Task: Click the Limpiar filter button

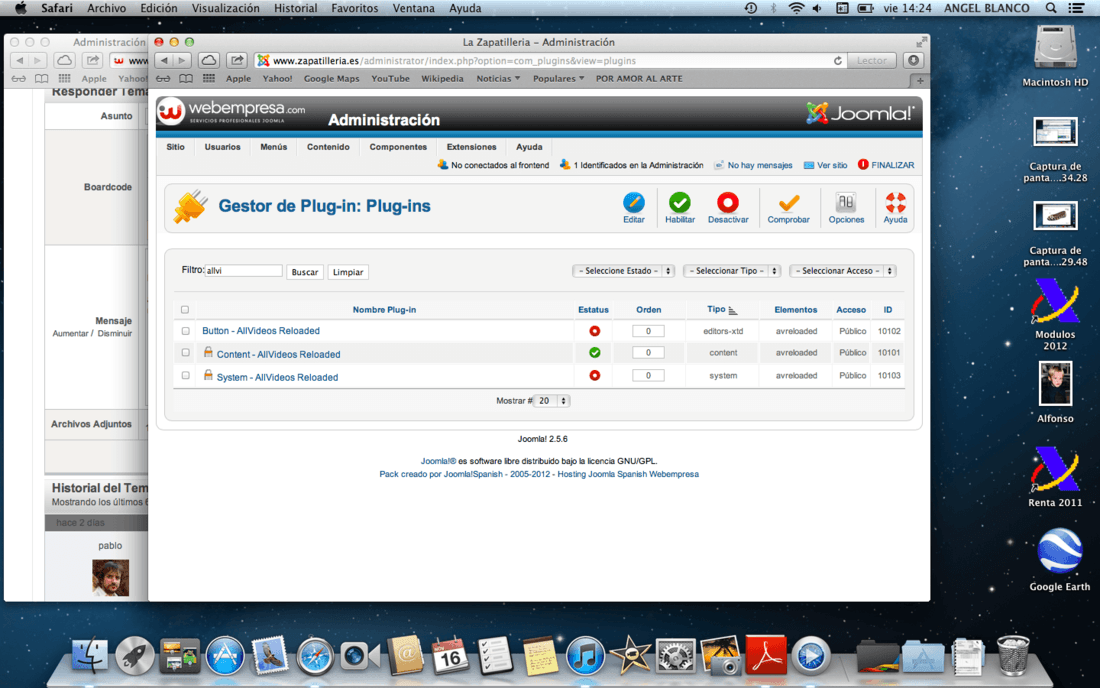Action: tap(348, 272)
